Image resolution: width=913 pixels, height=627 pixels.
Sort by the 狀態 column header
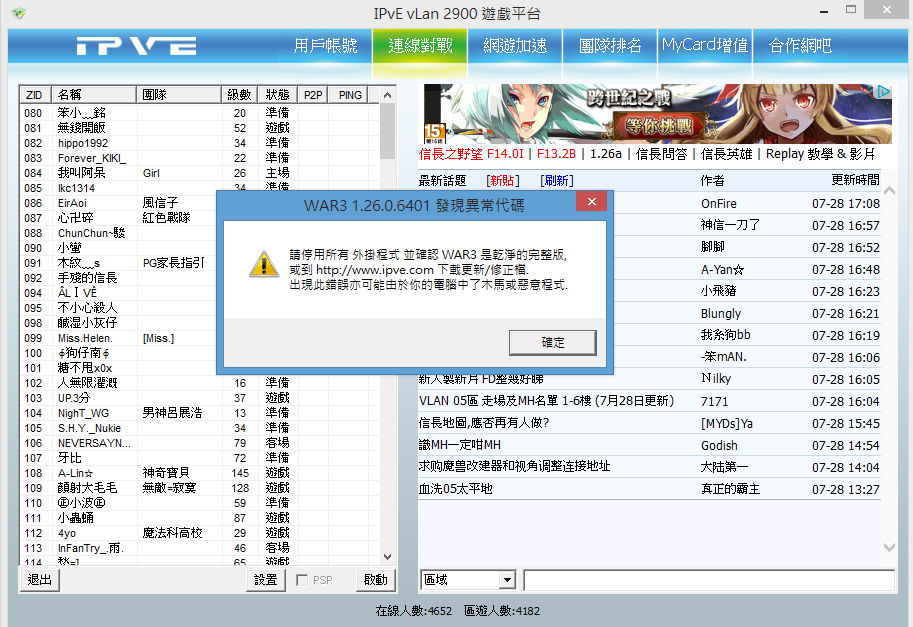[277, 95]
